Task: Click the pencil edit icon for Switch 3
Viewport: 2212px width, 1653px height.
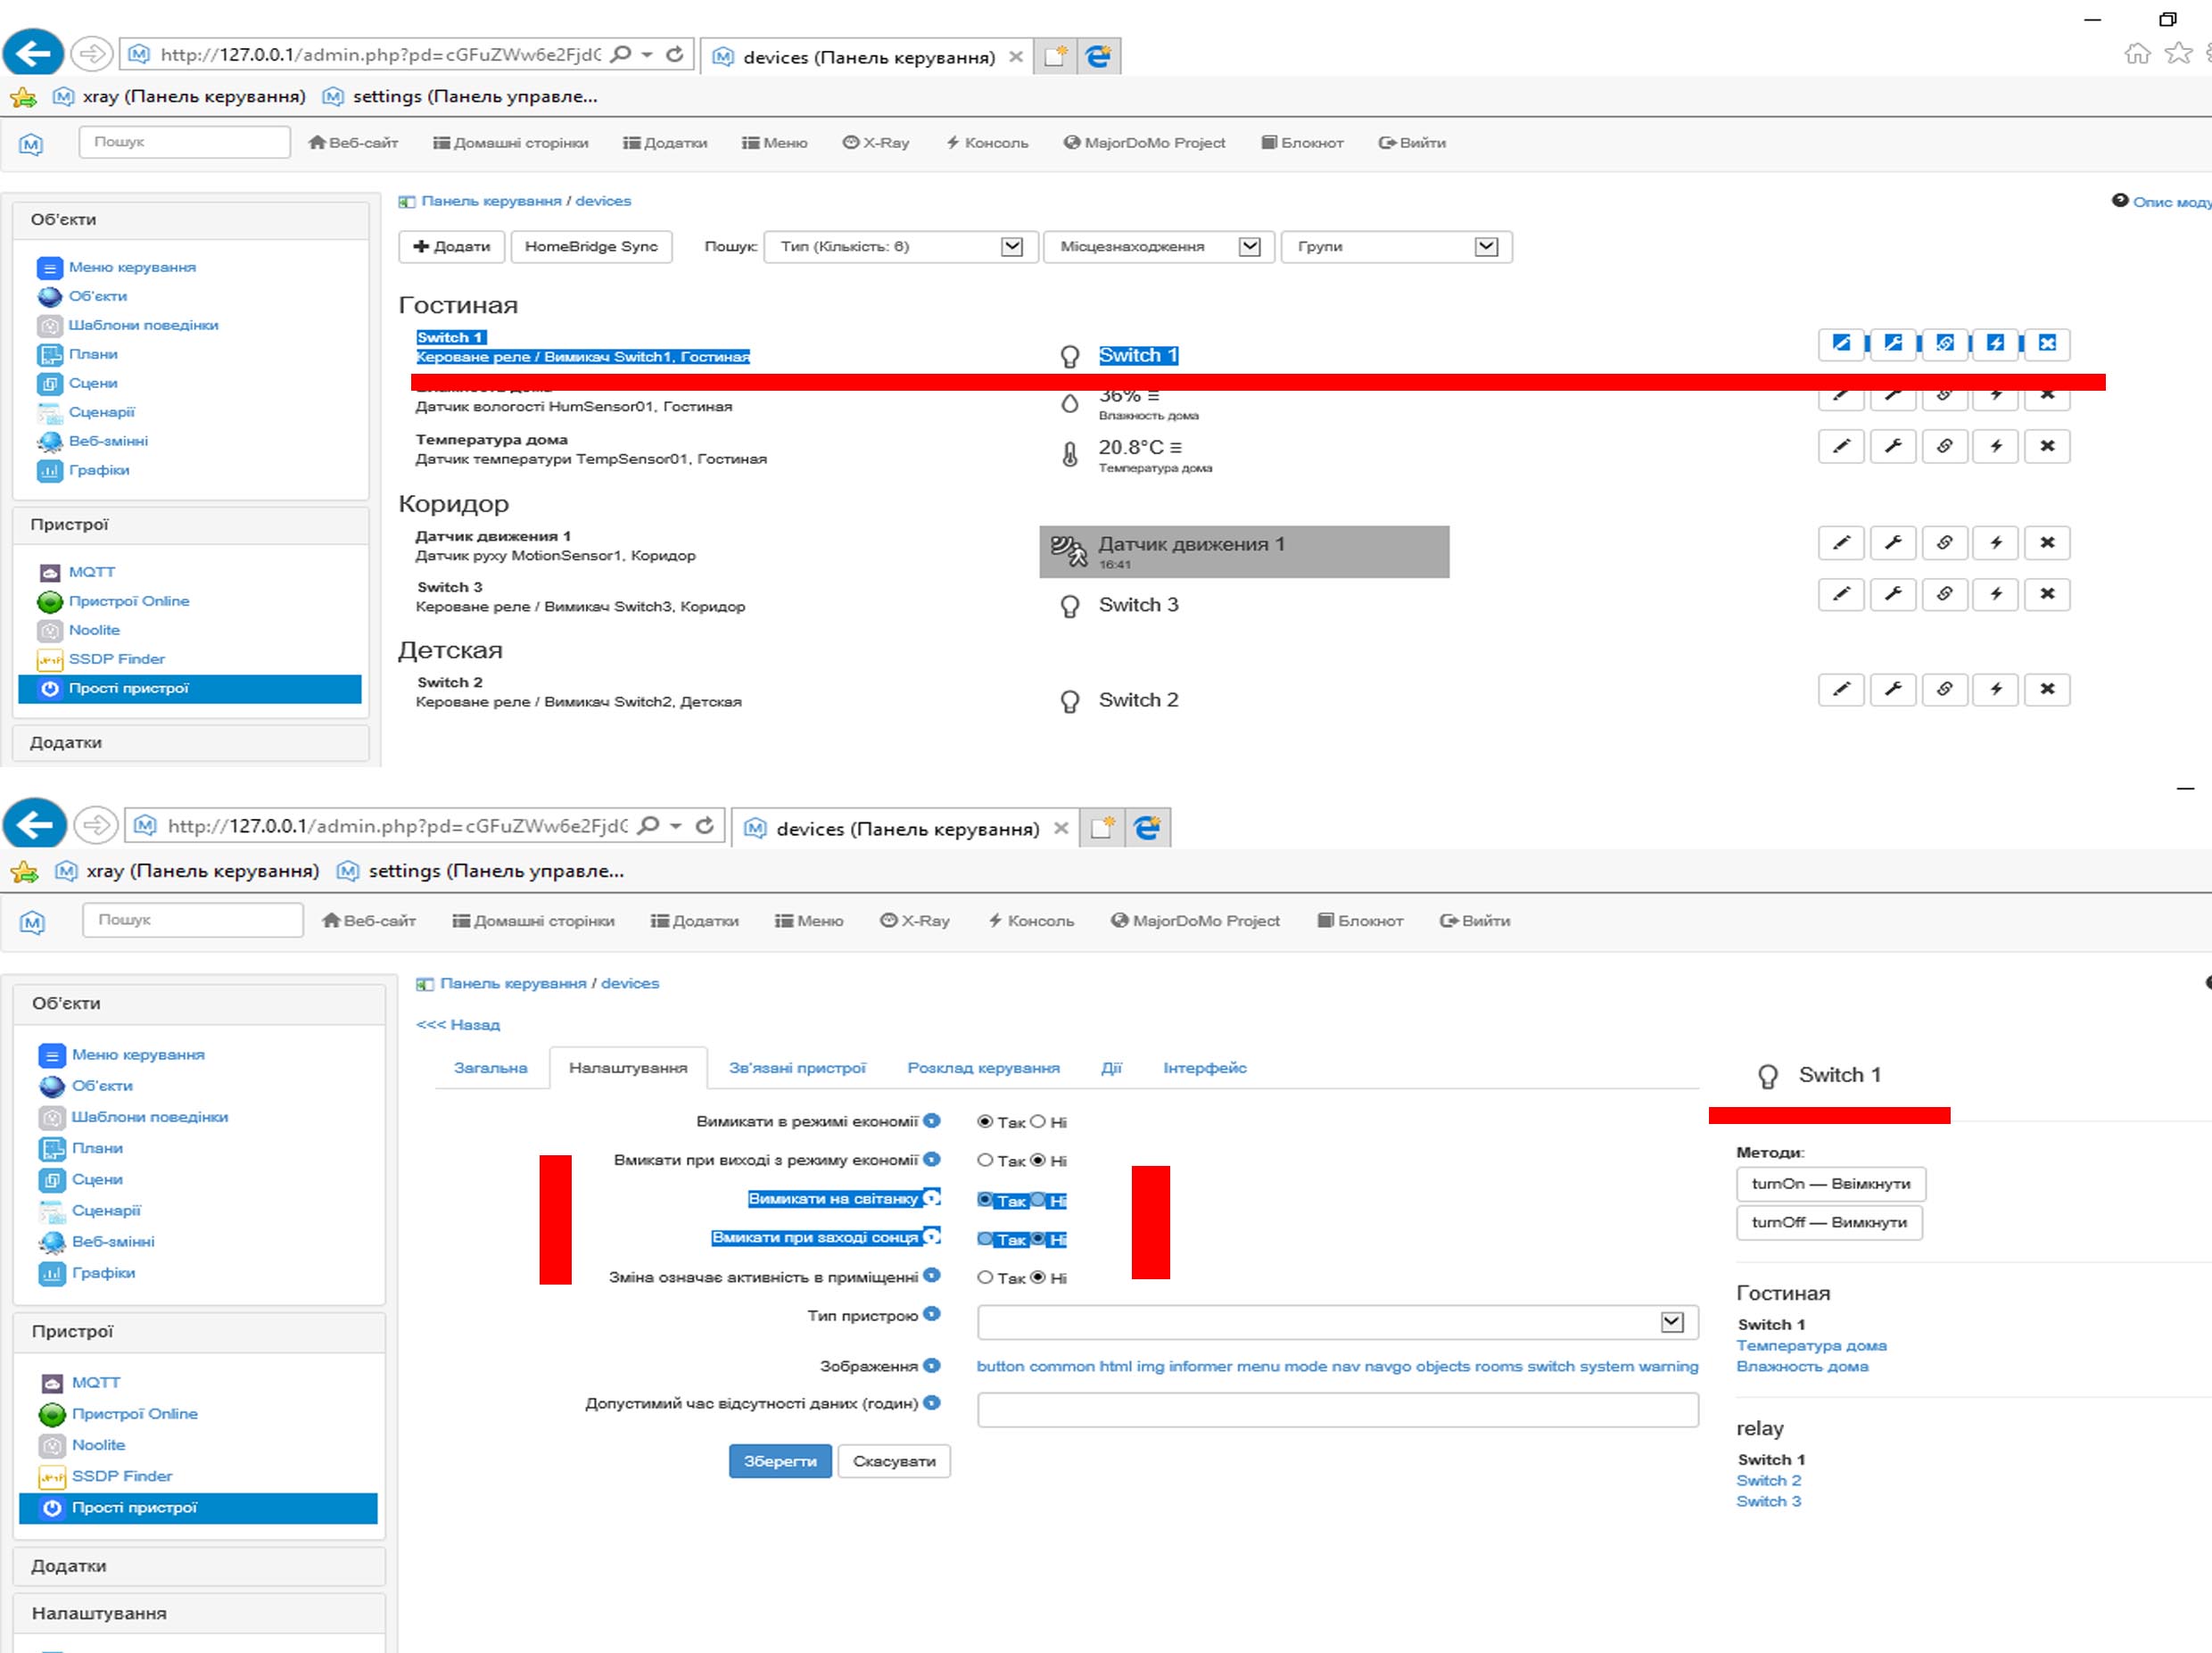Action: pos(1840,595)
